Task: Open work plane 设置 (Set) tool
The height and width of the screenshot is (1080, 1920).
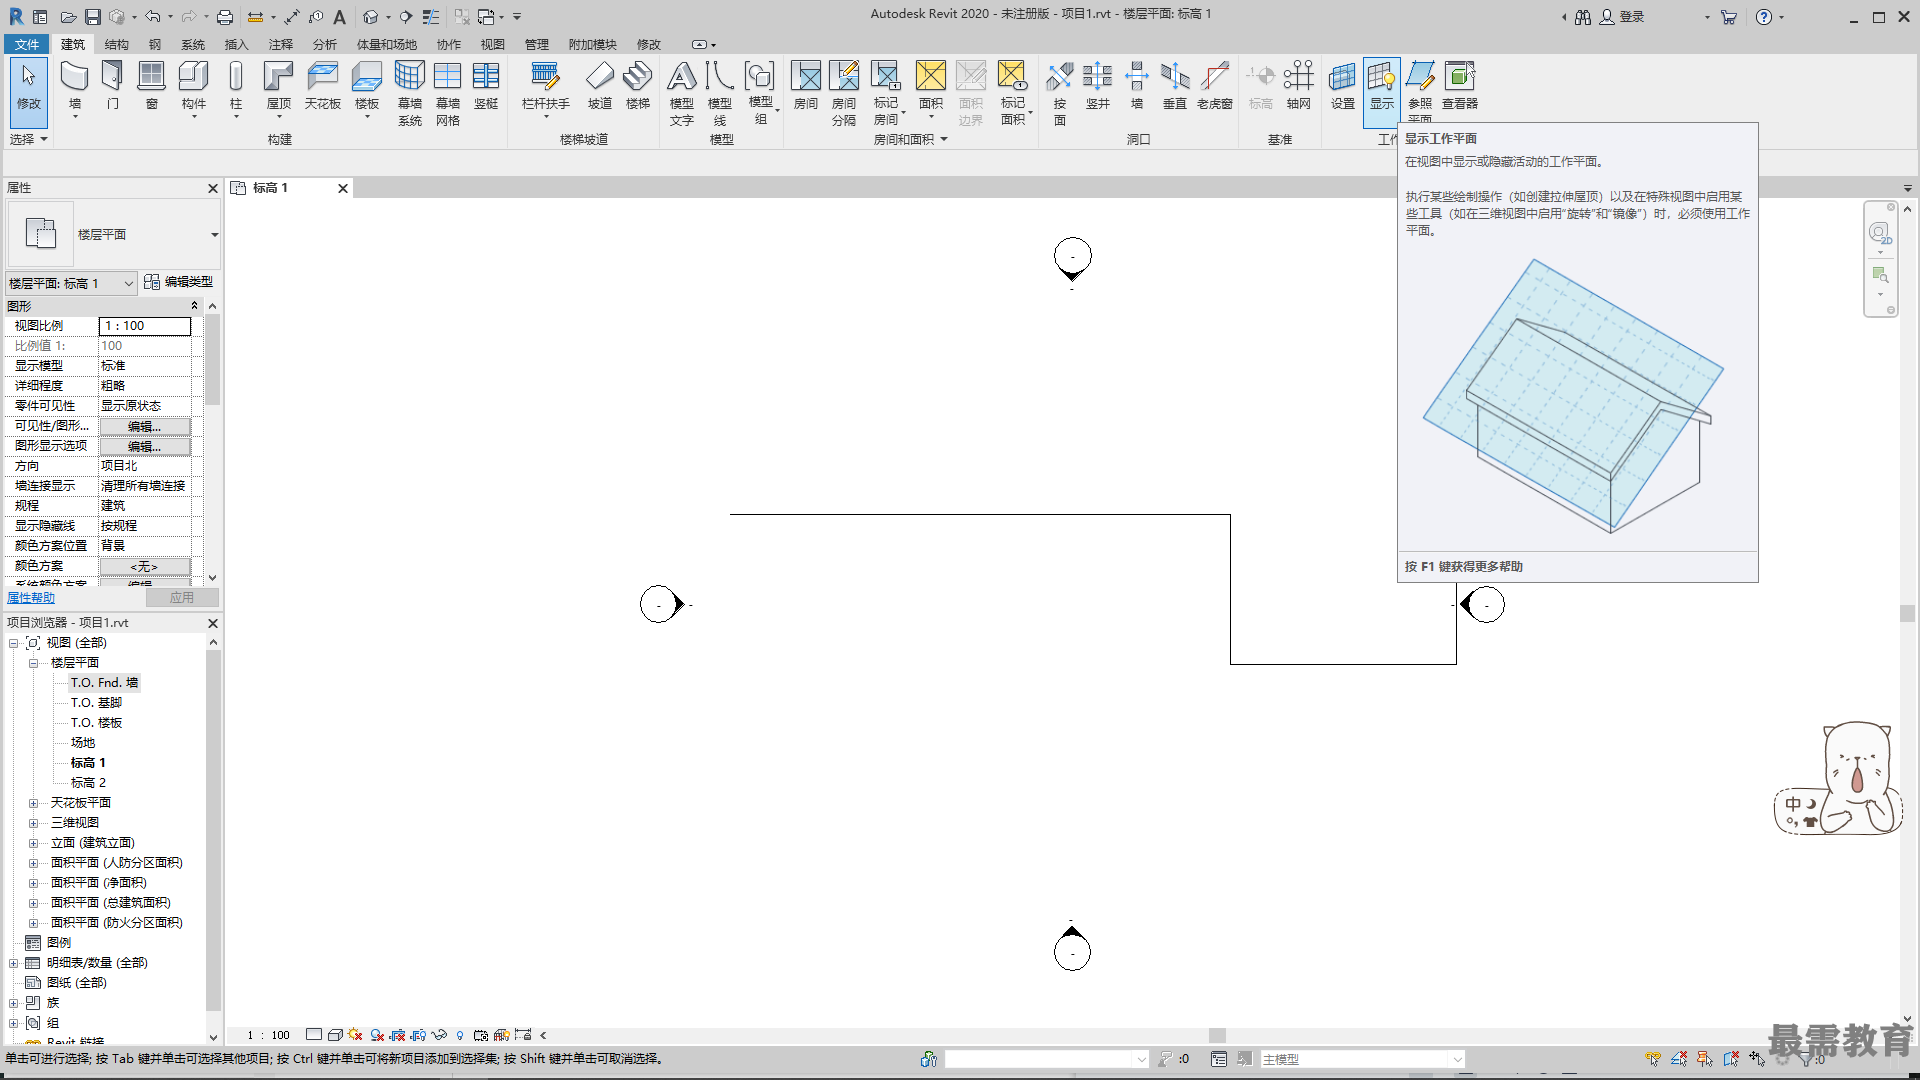Action: [x=1343, y=85]
